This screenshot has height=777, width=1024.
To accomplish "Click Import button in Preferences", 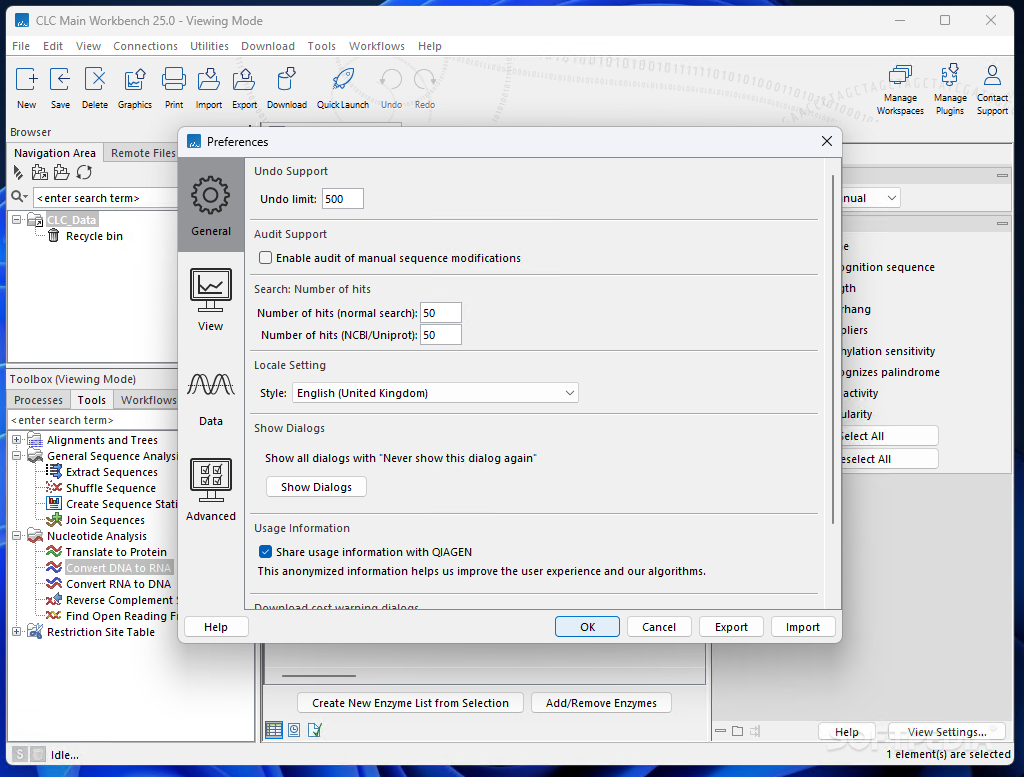I will click(x=803, y=627).
